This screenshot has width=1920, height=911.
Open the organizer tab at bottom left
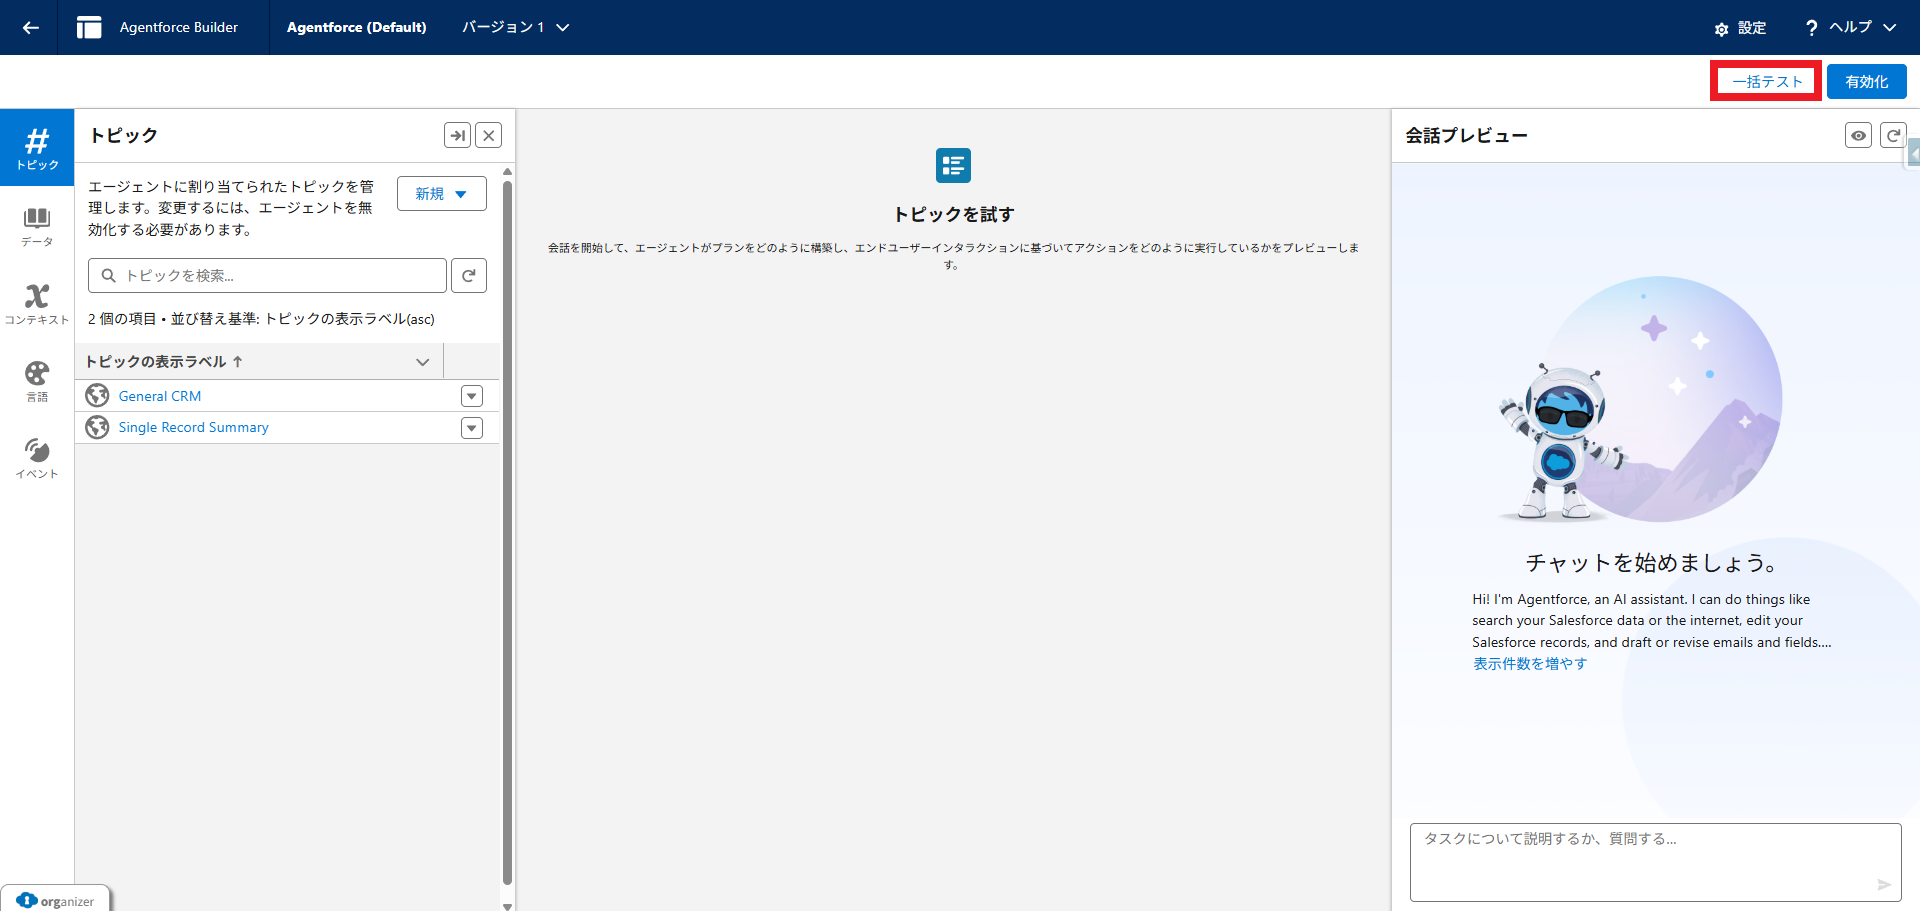point(56,900)
